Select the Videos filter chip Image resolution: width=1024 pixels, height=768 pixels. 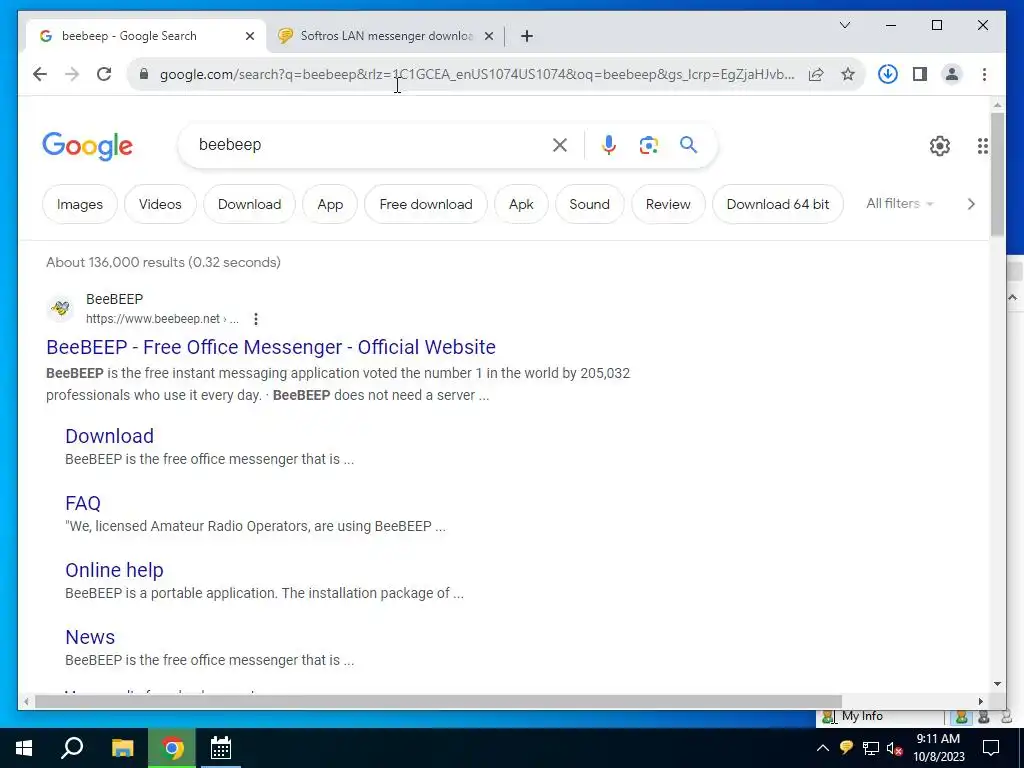[160, 204]
